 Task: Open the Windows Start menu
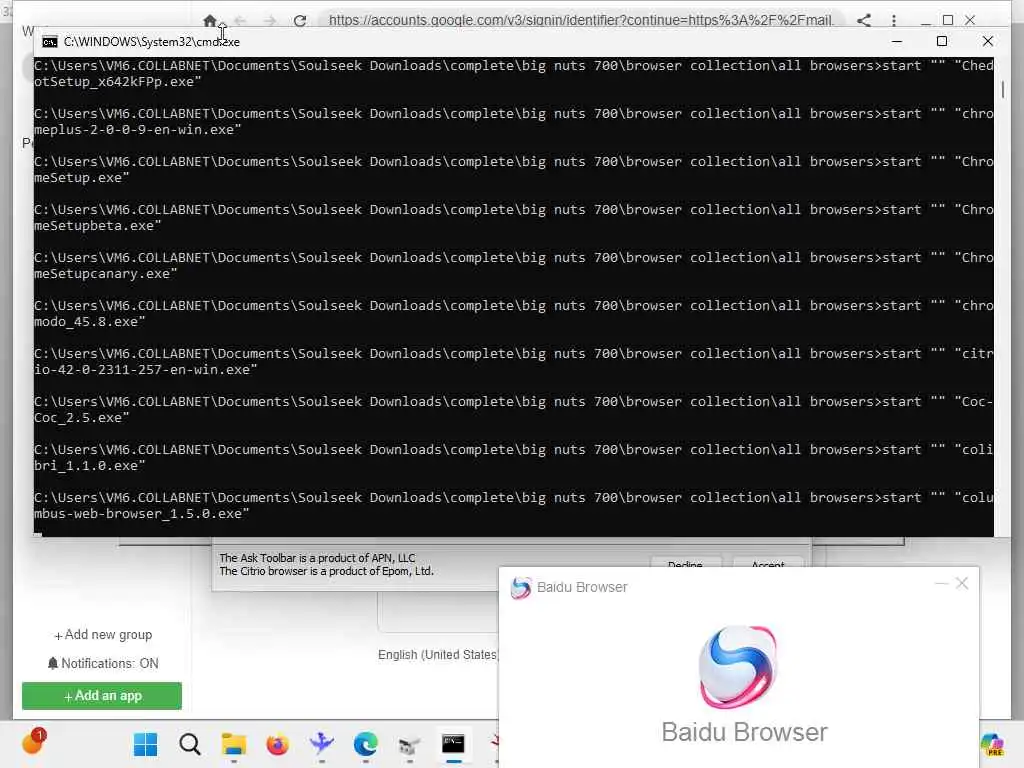tap(145, 744)
